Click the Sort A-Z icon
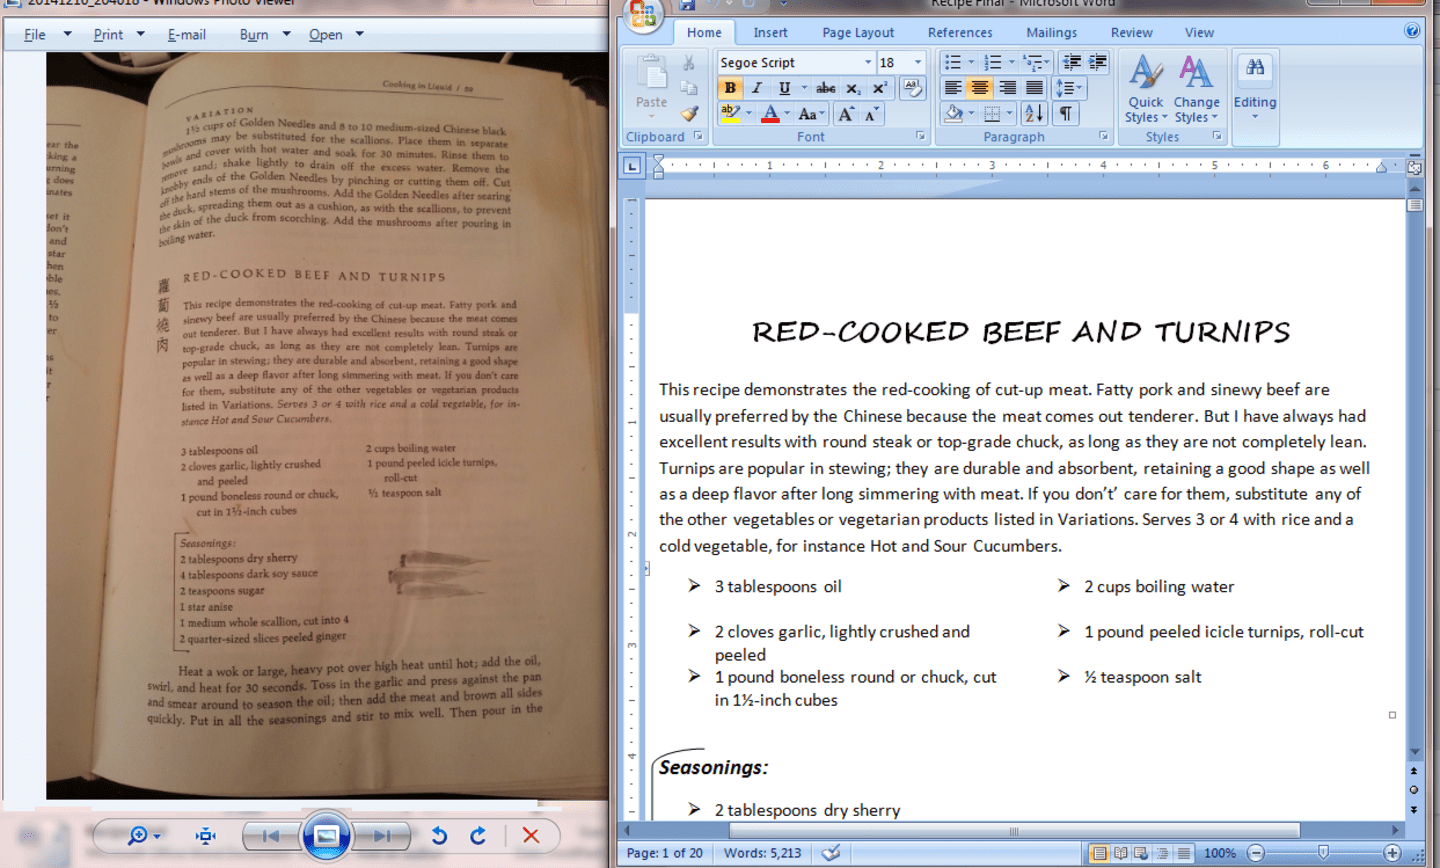 point(1034,113)
